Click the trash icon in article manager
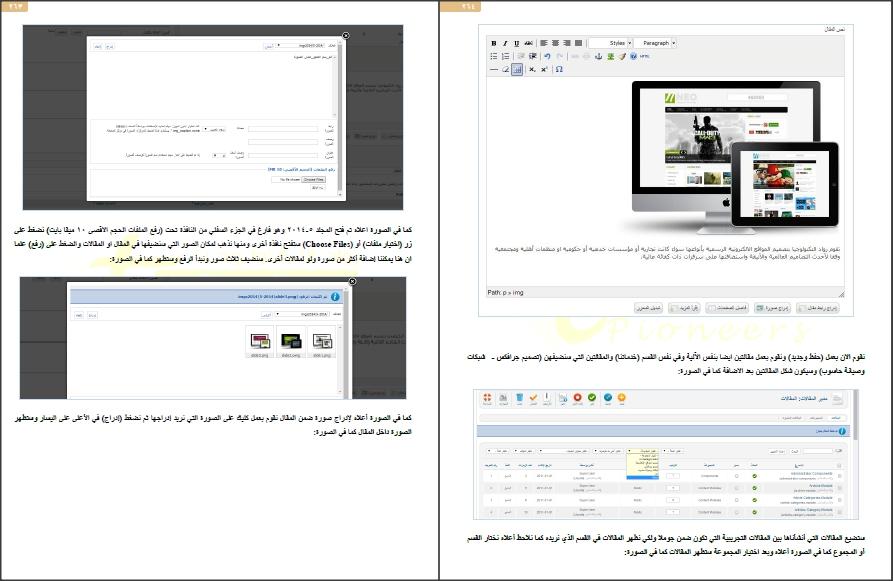The height and width of the screenshot is (581, 893). 520,399
